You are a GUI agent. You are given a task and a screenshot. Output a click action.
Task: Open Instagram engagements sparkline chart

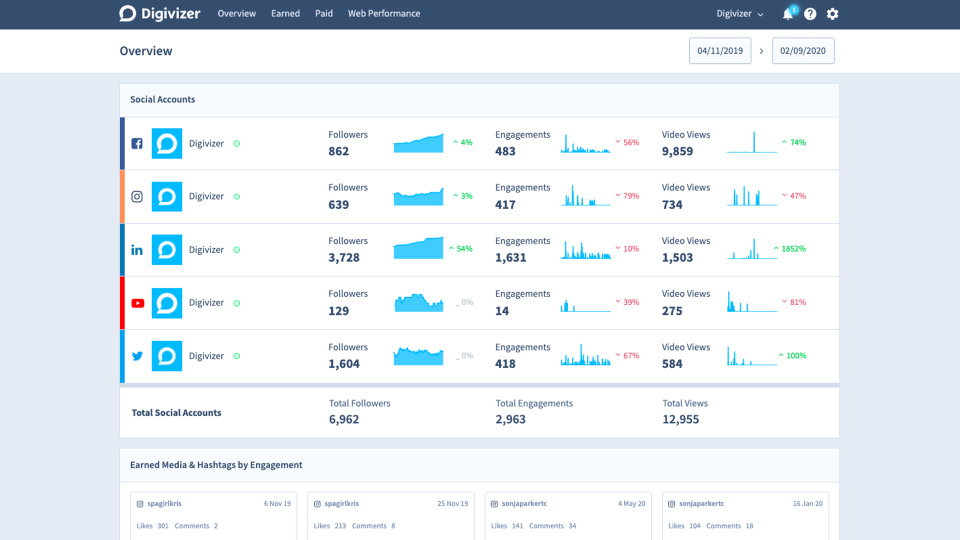tap(585, 196)
